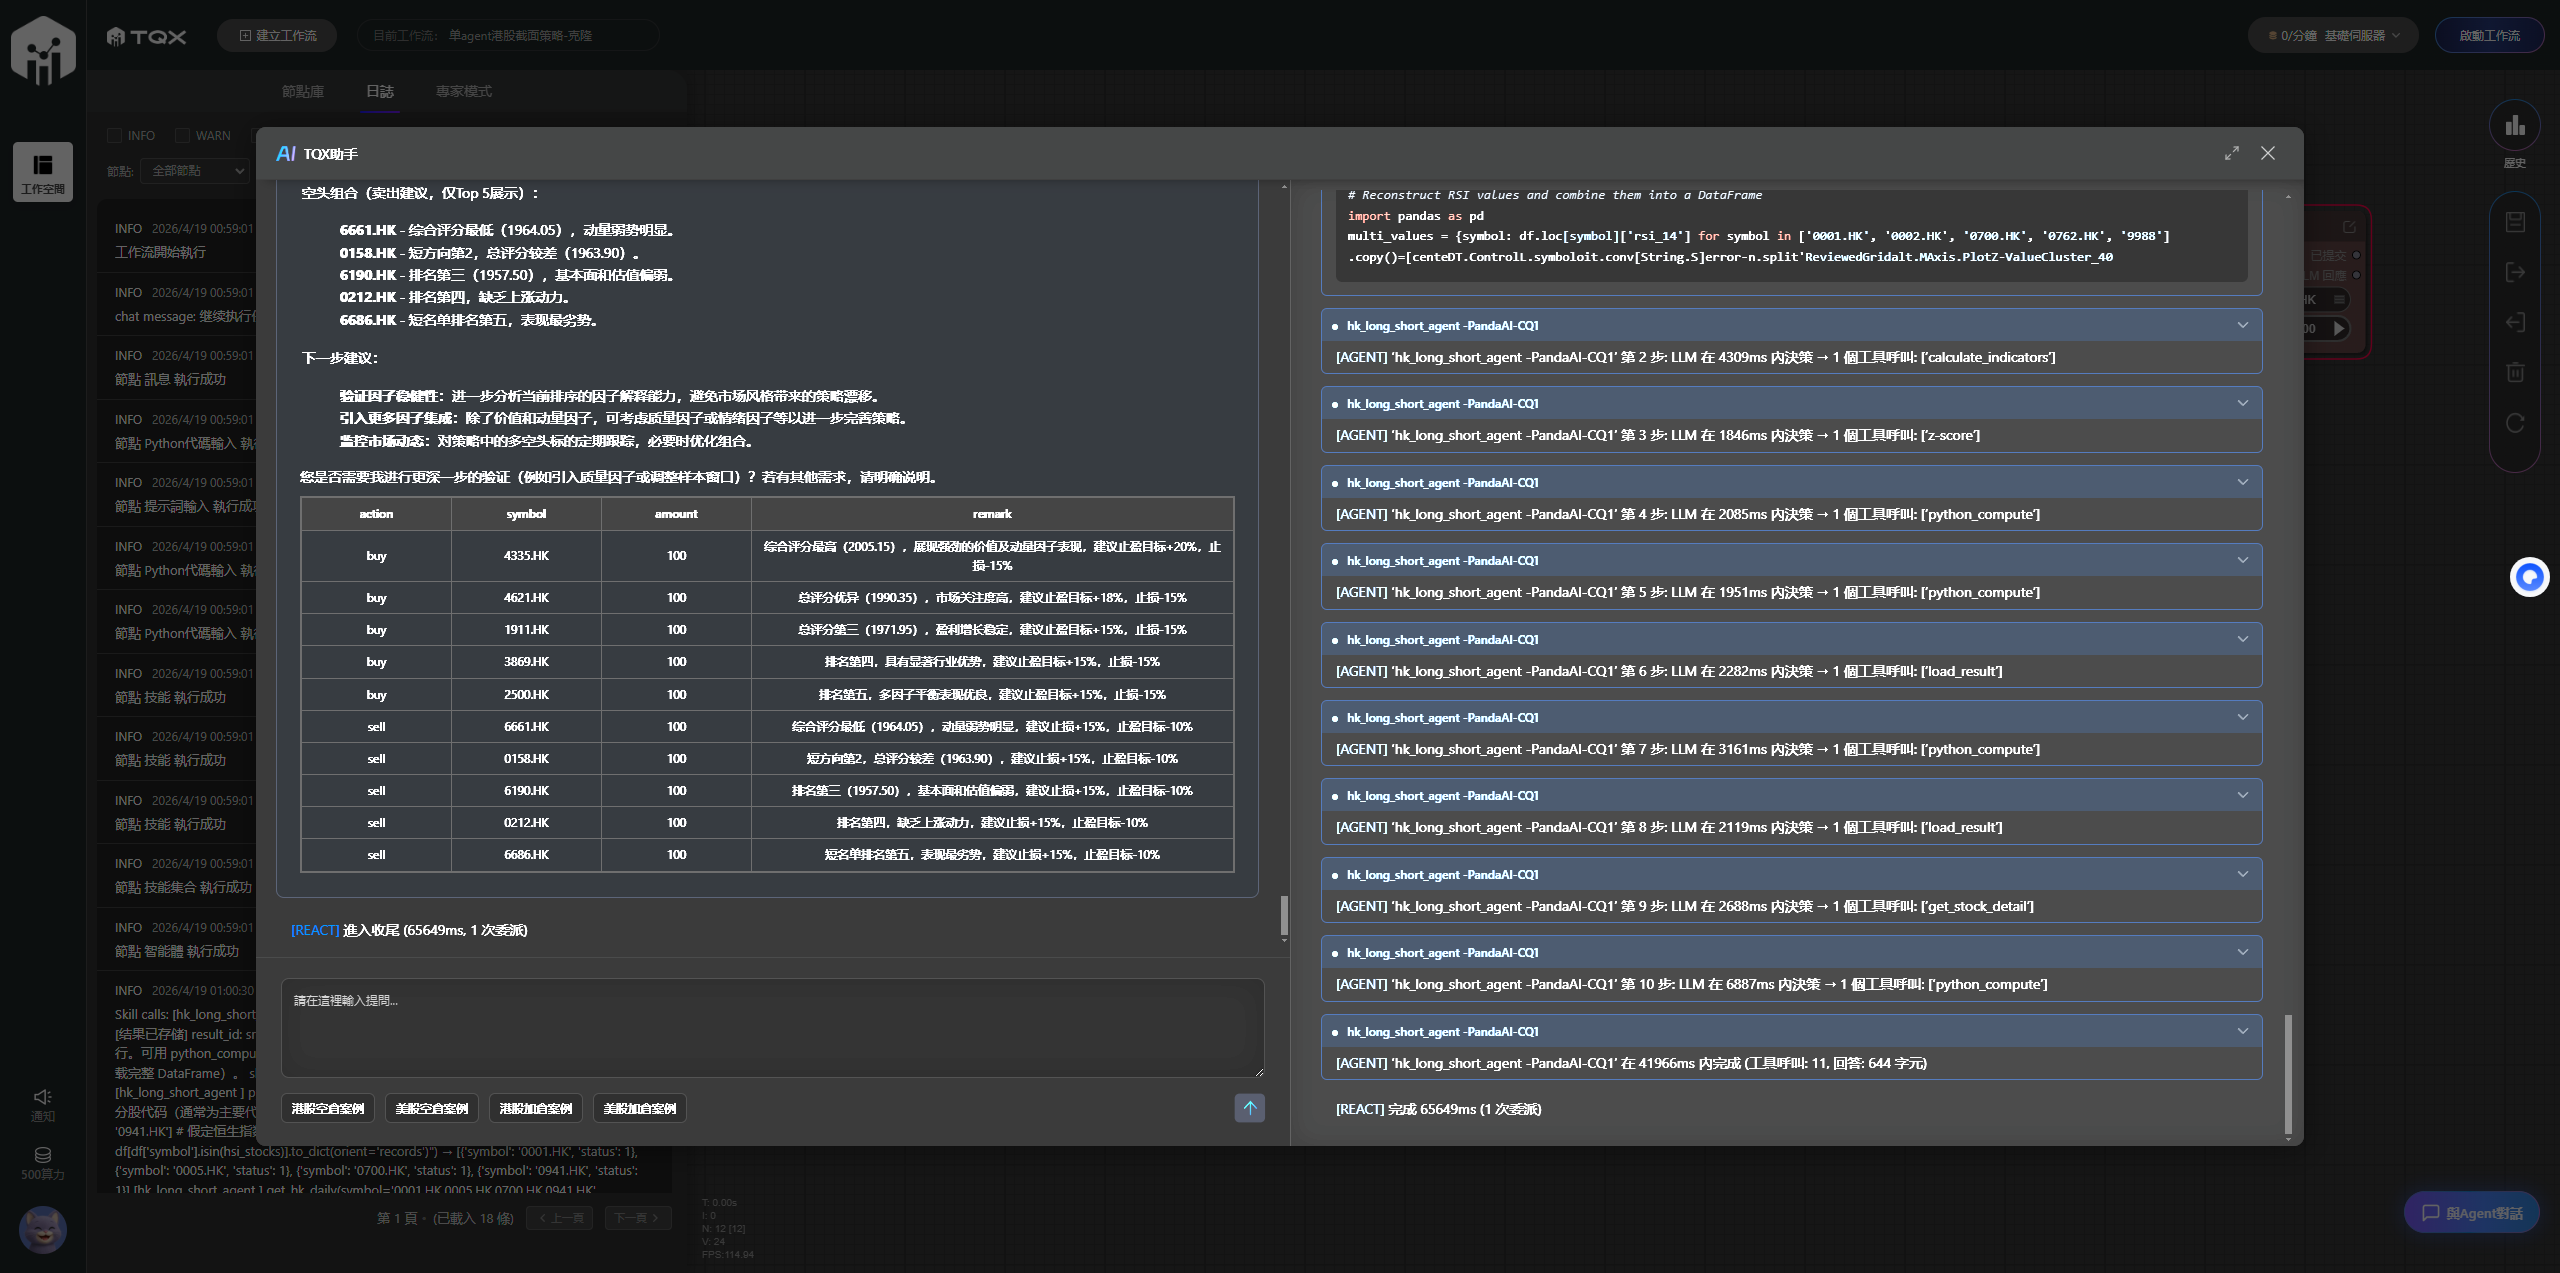This screenshot has width=2560, height=1273.
Task: Click the save workflow floppy icon
Action: [x=2515, y=222]
